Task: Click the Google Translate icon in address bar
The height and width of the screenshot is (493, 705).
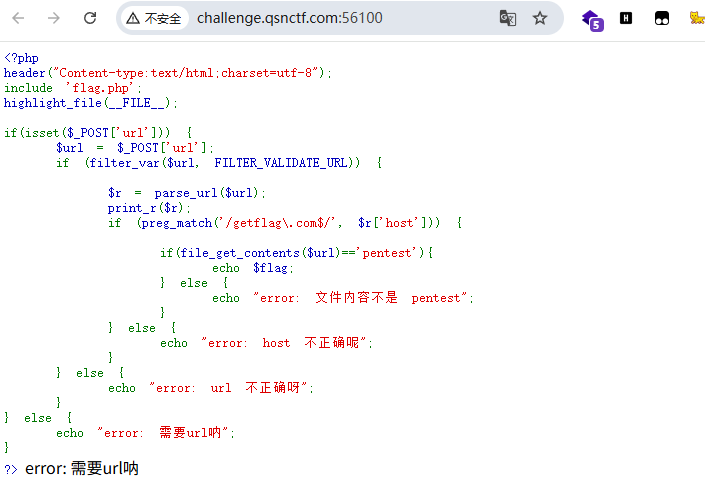Action: [508, 18]
